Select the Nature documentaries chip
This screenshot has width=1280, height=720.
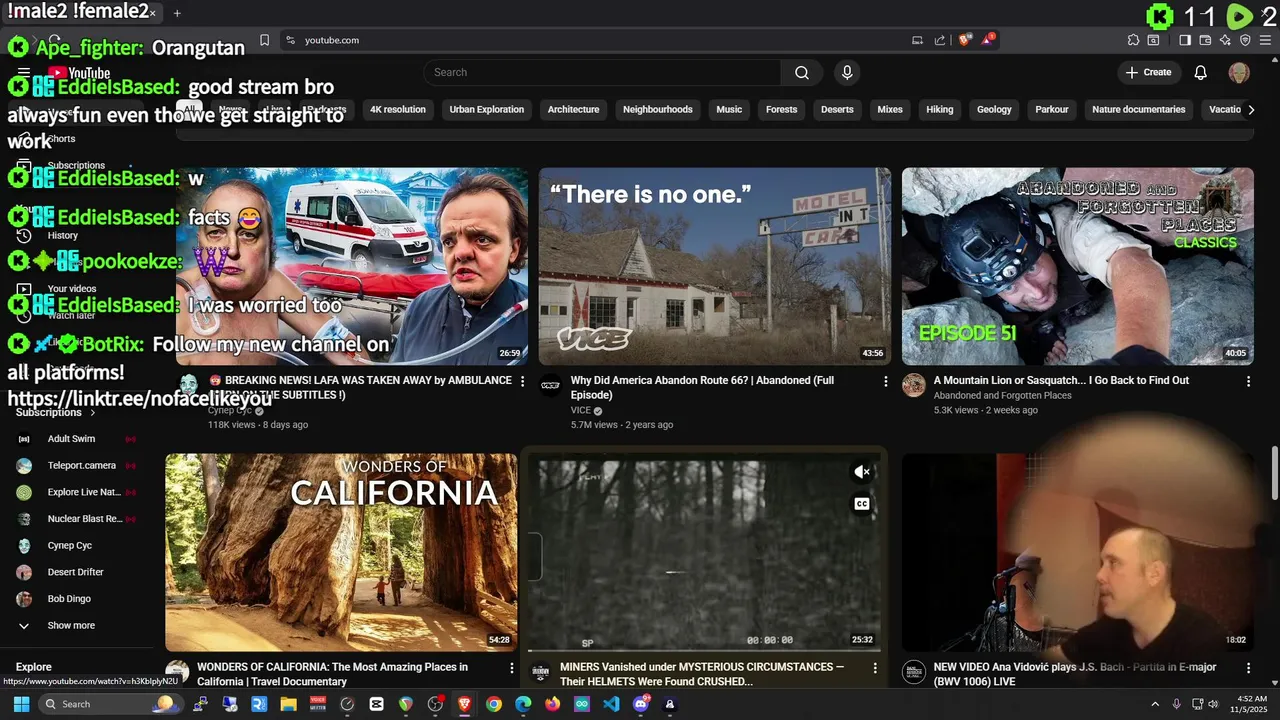click(x=1139, y=109)
